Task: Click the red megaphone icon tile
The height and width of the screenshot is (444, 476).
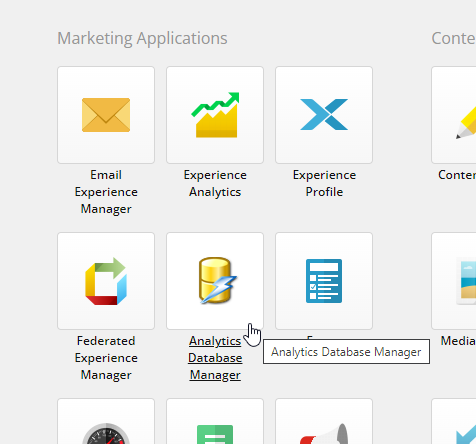Action: 324,421
